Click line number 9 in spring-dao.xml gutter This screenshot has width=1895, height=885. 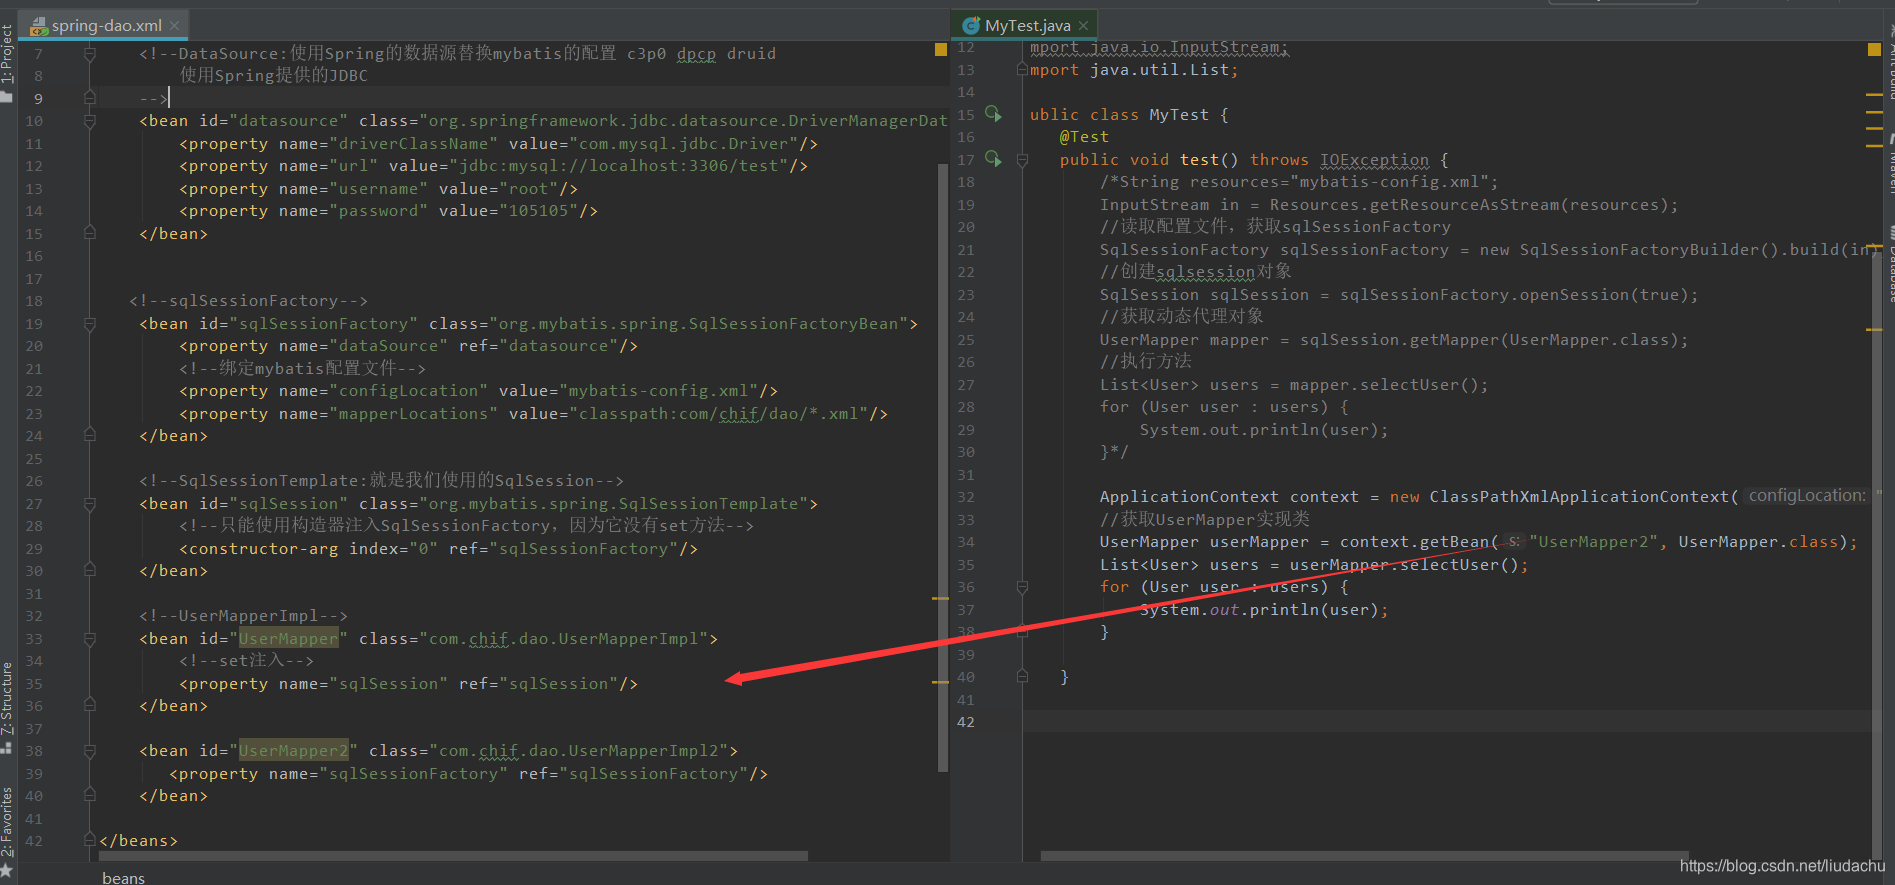tap(38, 99)
